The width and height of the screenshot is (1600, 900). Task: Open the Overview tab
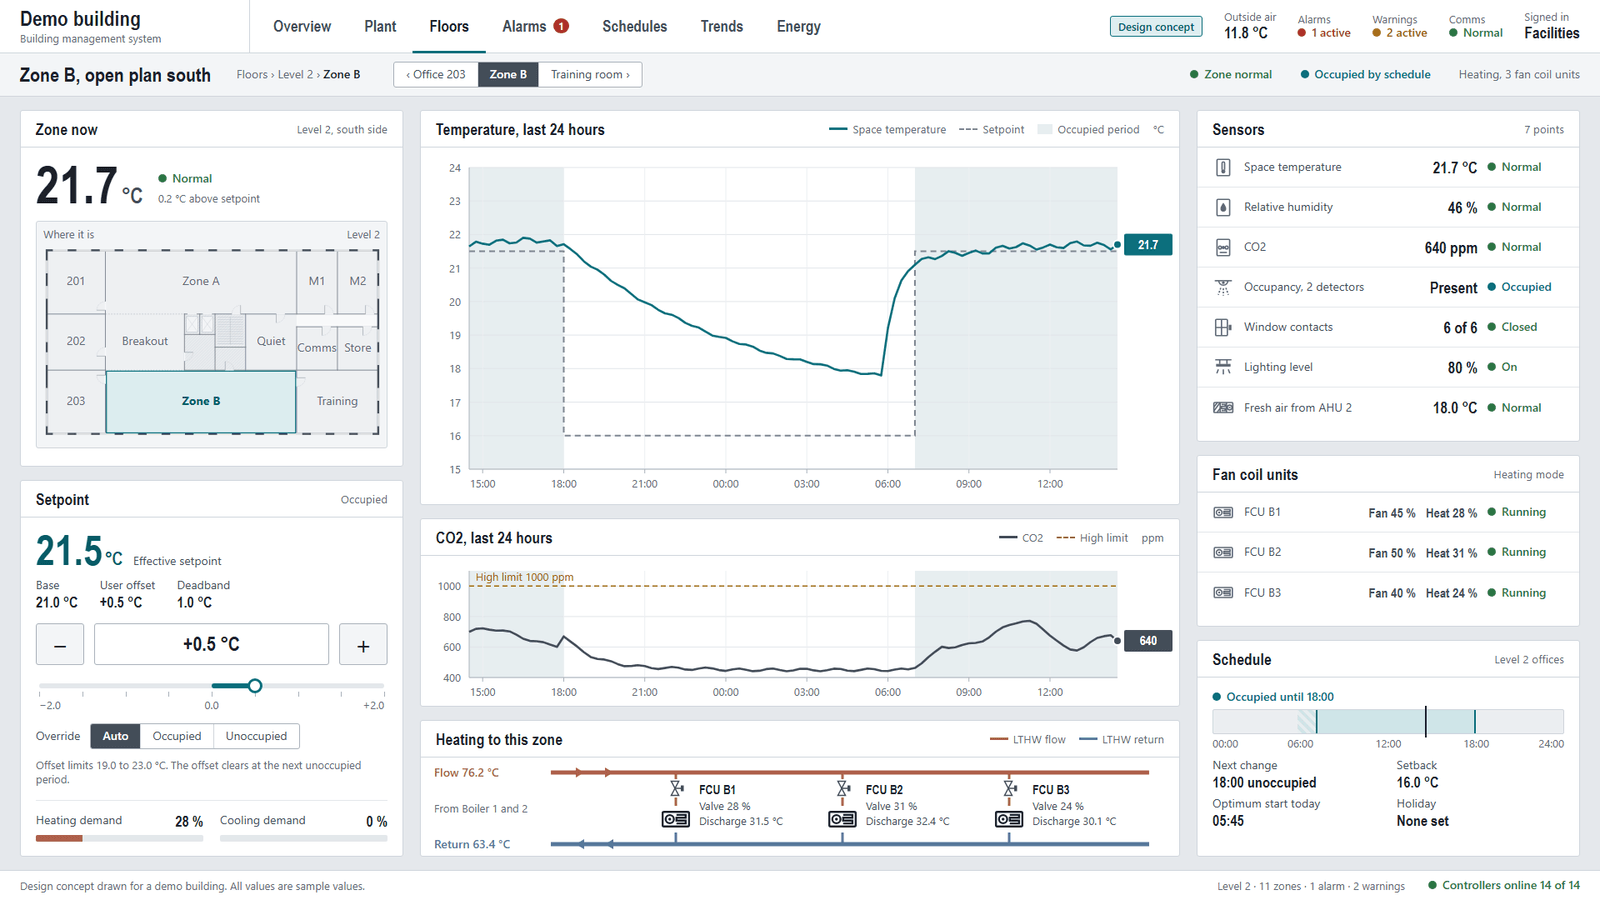[x=302, y=27]
